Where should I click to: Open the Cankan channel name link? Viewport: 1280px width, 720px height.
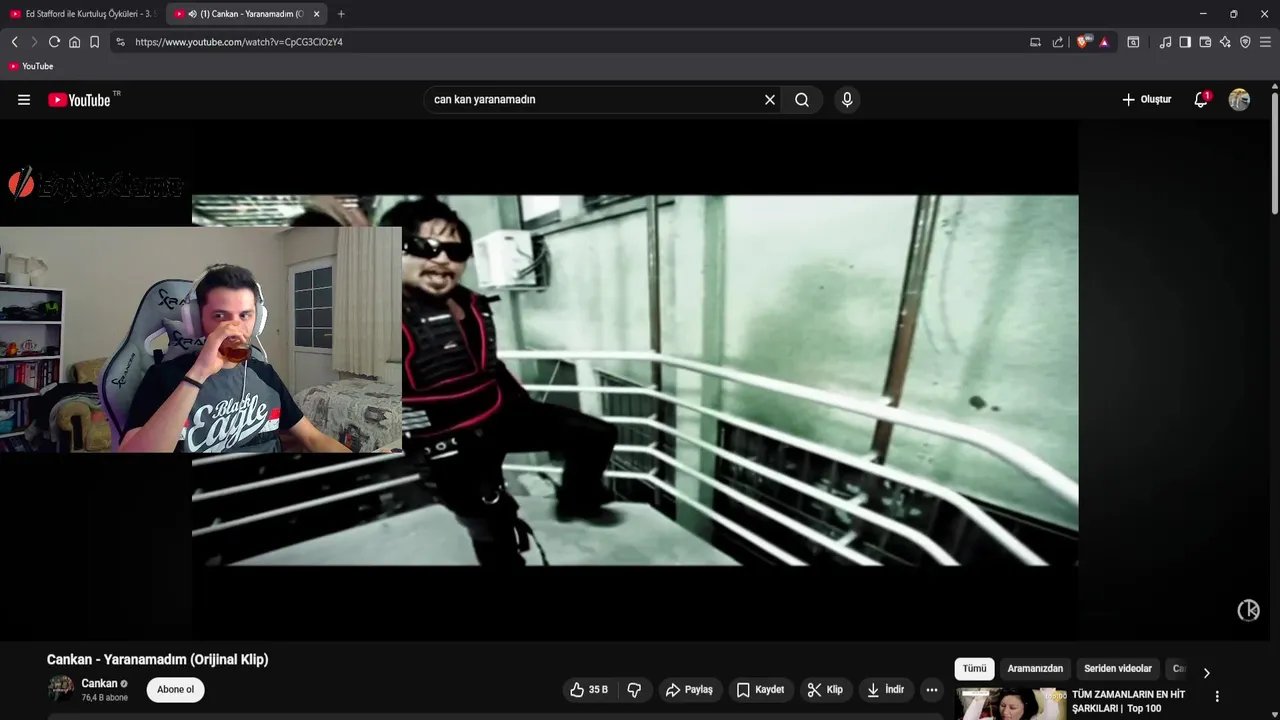(99, 683)
